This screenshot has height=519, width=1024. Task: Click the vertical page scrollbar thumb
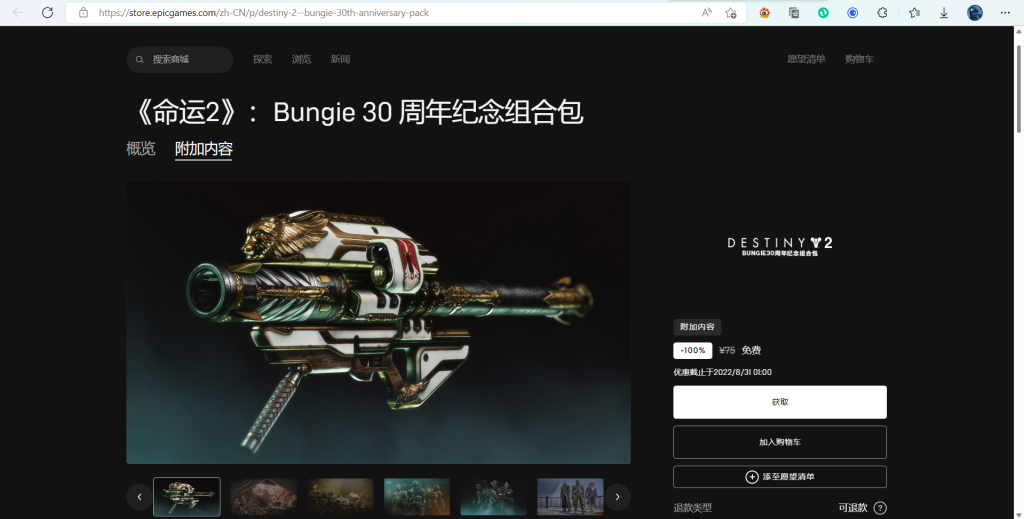(x=1019, y=87)
